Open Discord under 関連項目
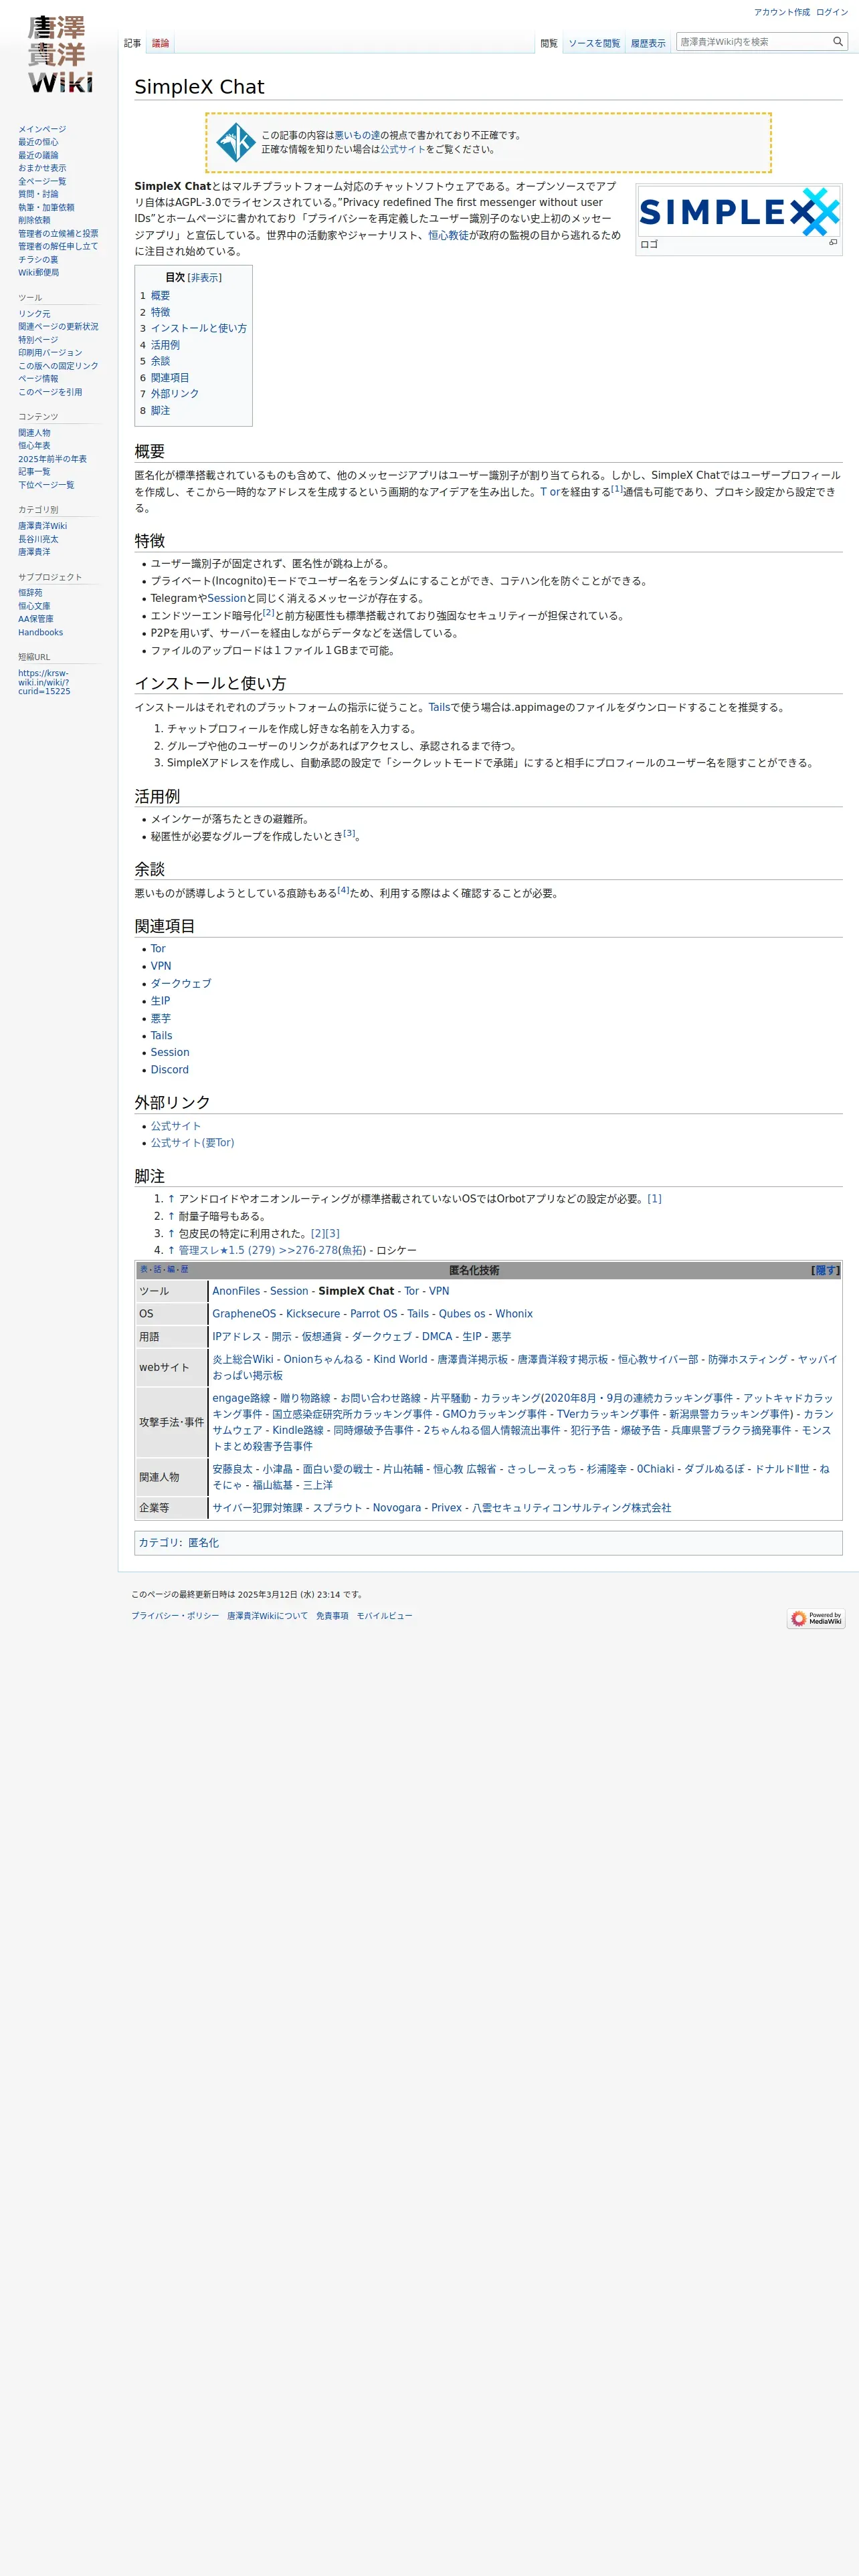This screenshot has width=859, height=2576. (x=170, y=1070)
